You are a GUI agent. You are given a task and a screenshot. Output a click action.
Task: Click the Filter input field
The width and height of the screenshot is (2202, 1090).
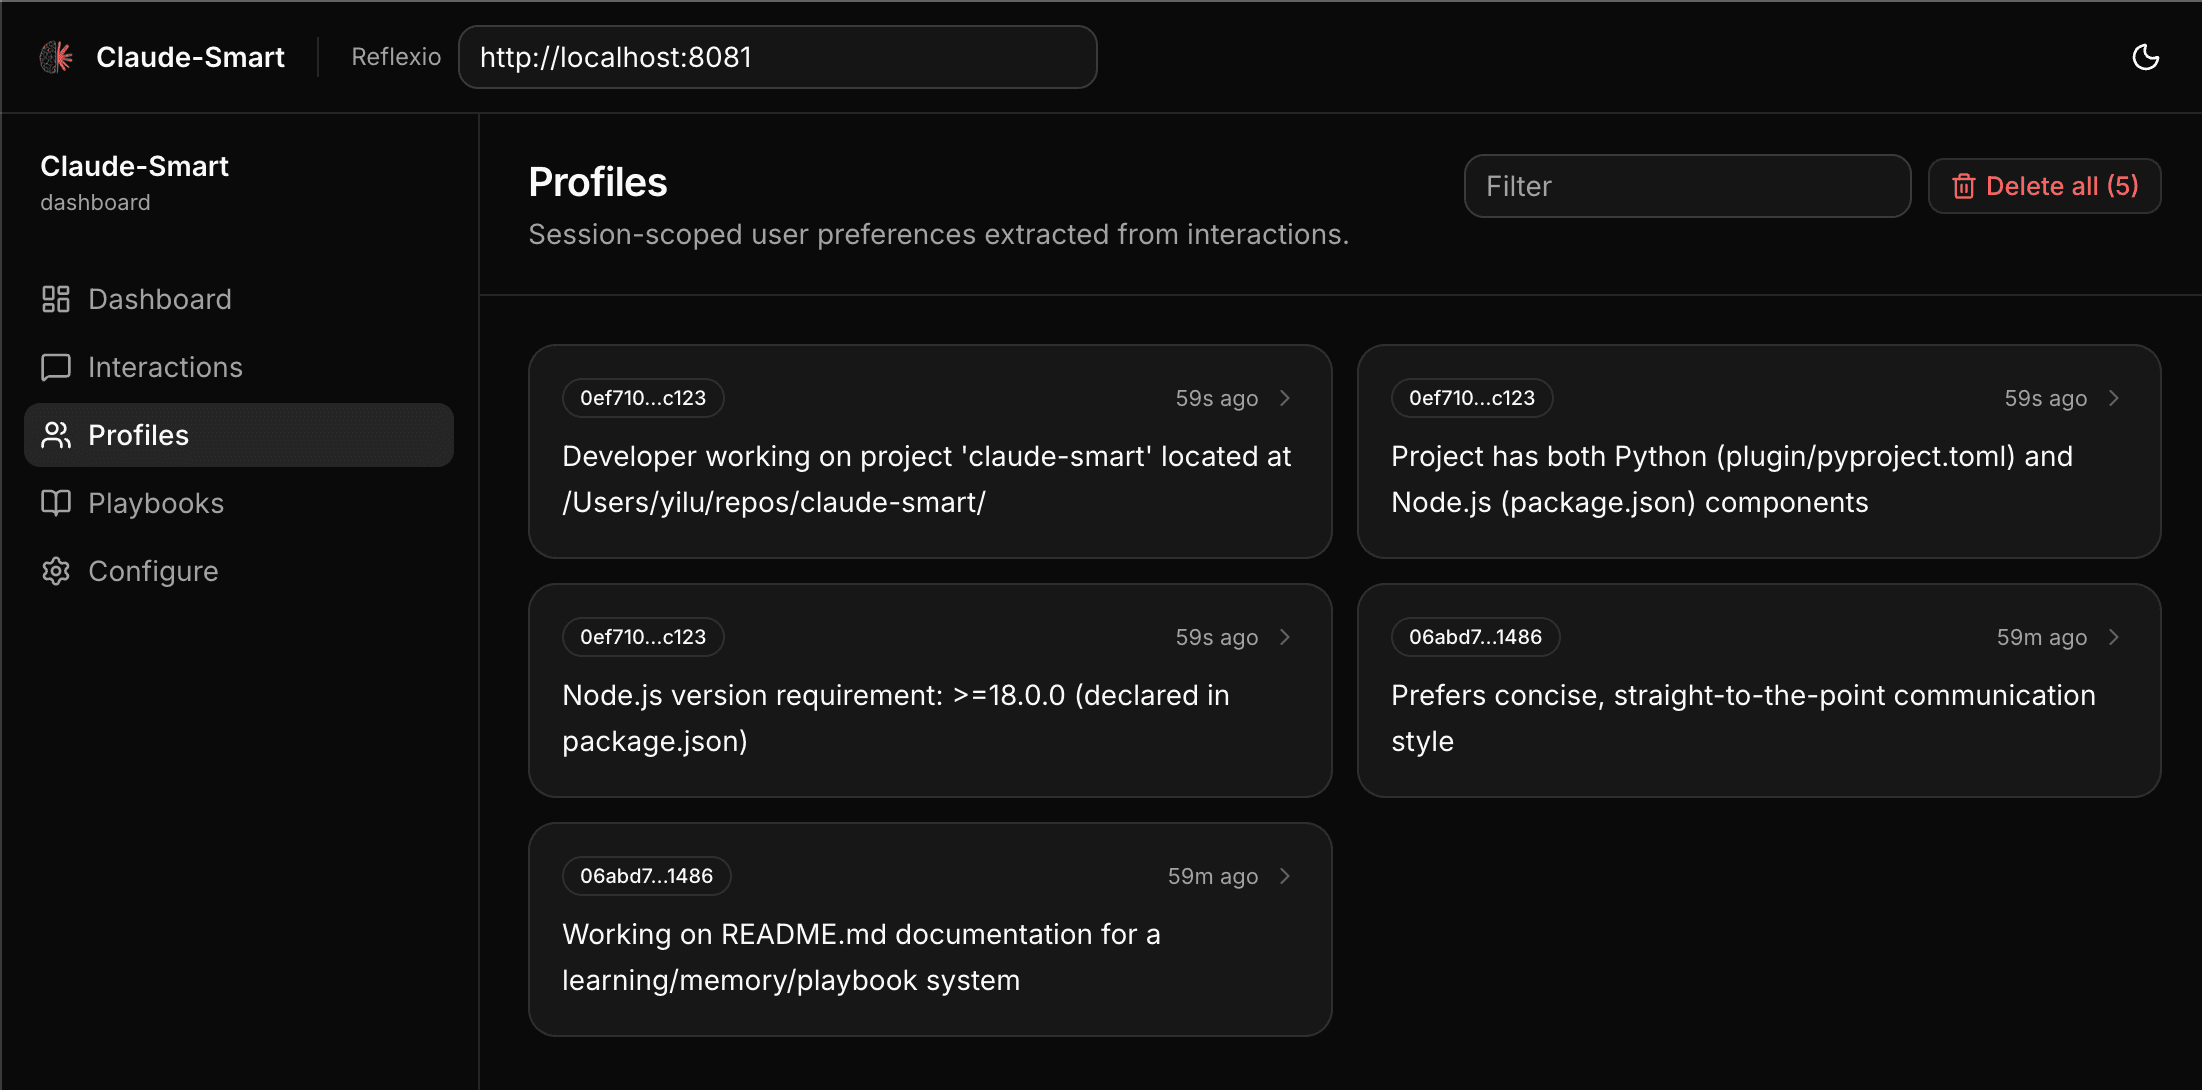[x=1687, y=186]
